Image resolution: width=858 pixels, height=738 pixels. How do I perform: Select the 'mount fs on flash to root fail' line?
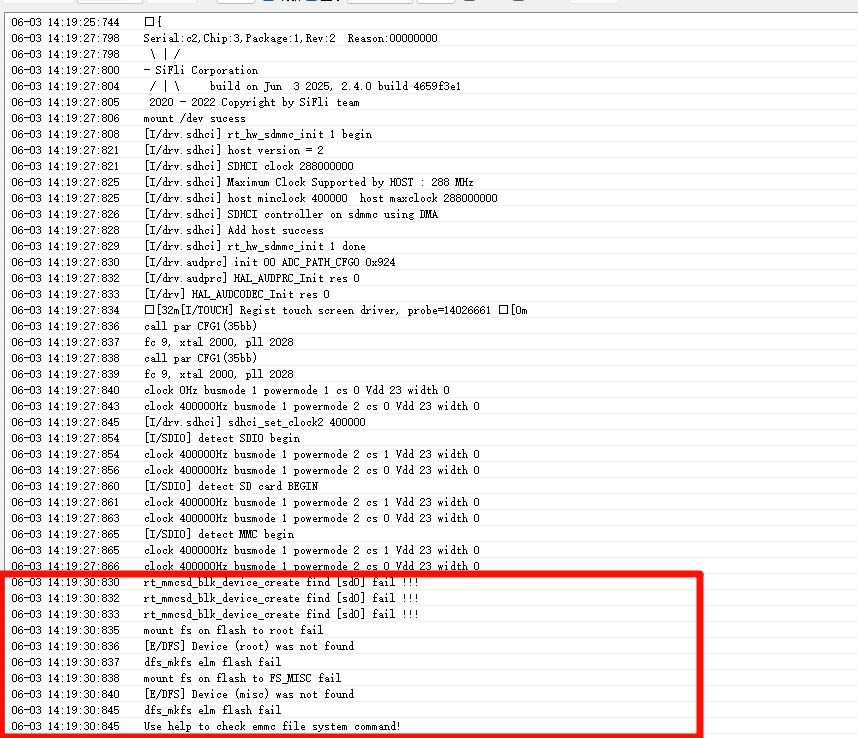point(233,630)
